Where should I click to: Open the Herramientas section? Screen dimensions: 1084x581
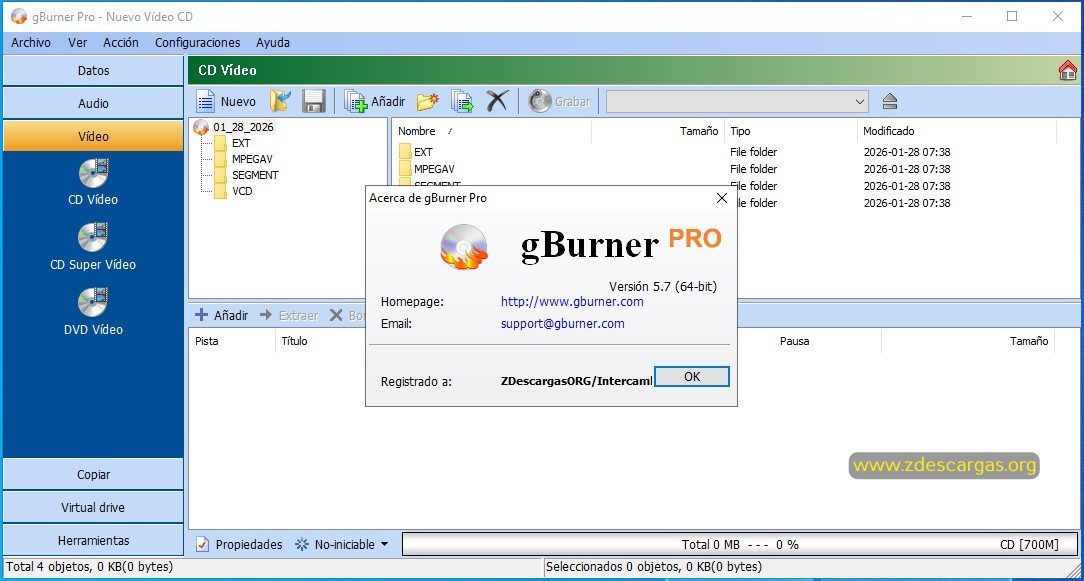click(93, 540)
